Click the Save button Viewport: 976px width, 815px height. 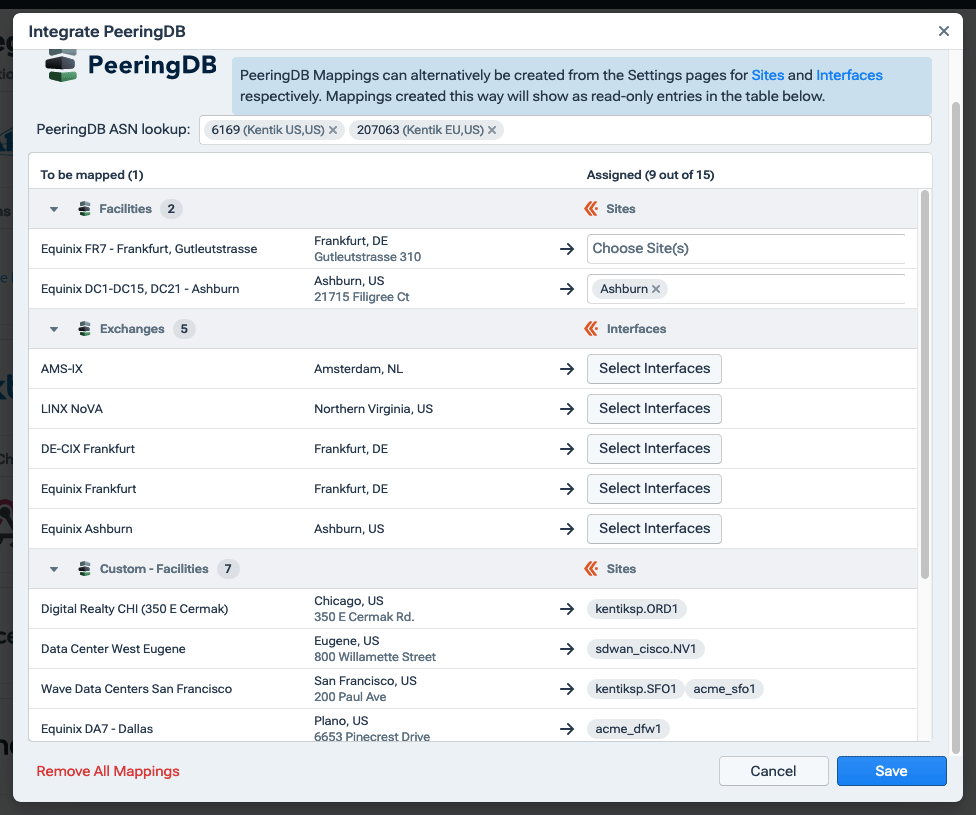click(x=890, y=770)
